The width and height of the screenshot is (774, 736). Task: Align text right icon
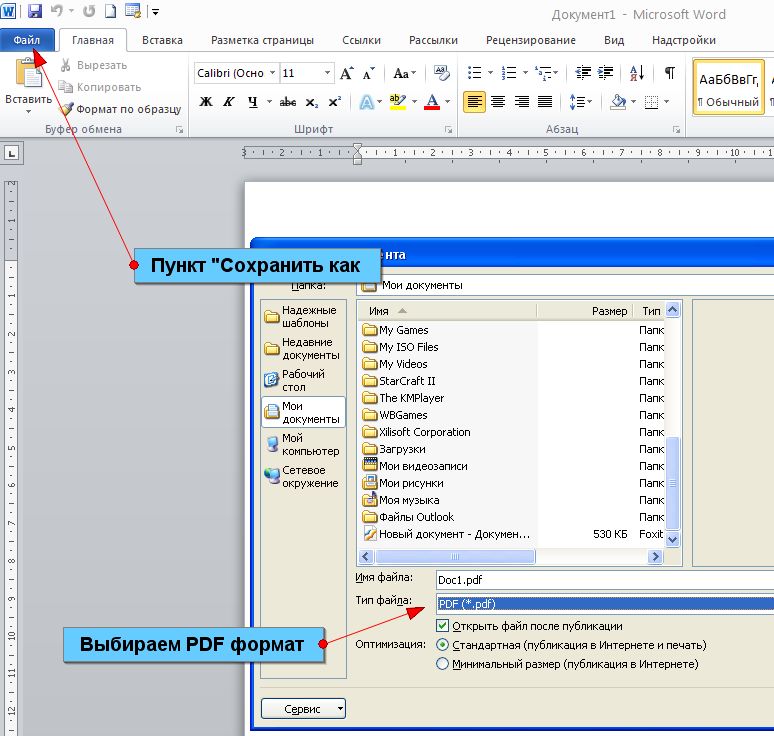coord(522,102)
